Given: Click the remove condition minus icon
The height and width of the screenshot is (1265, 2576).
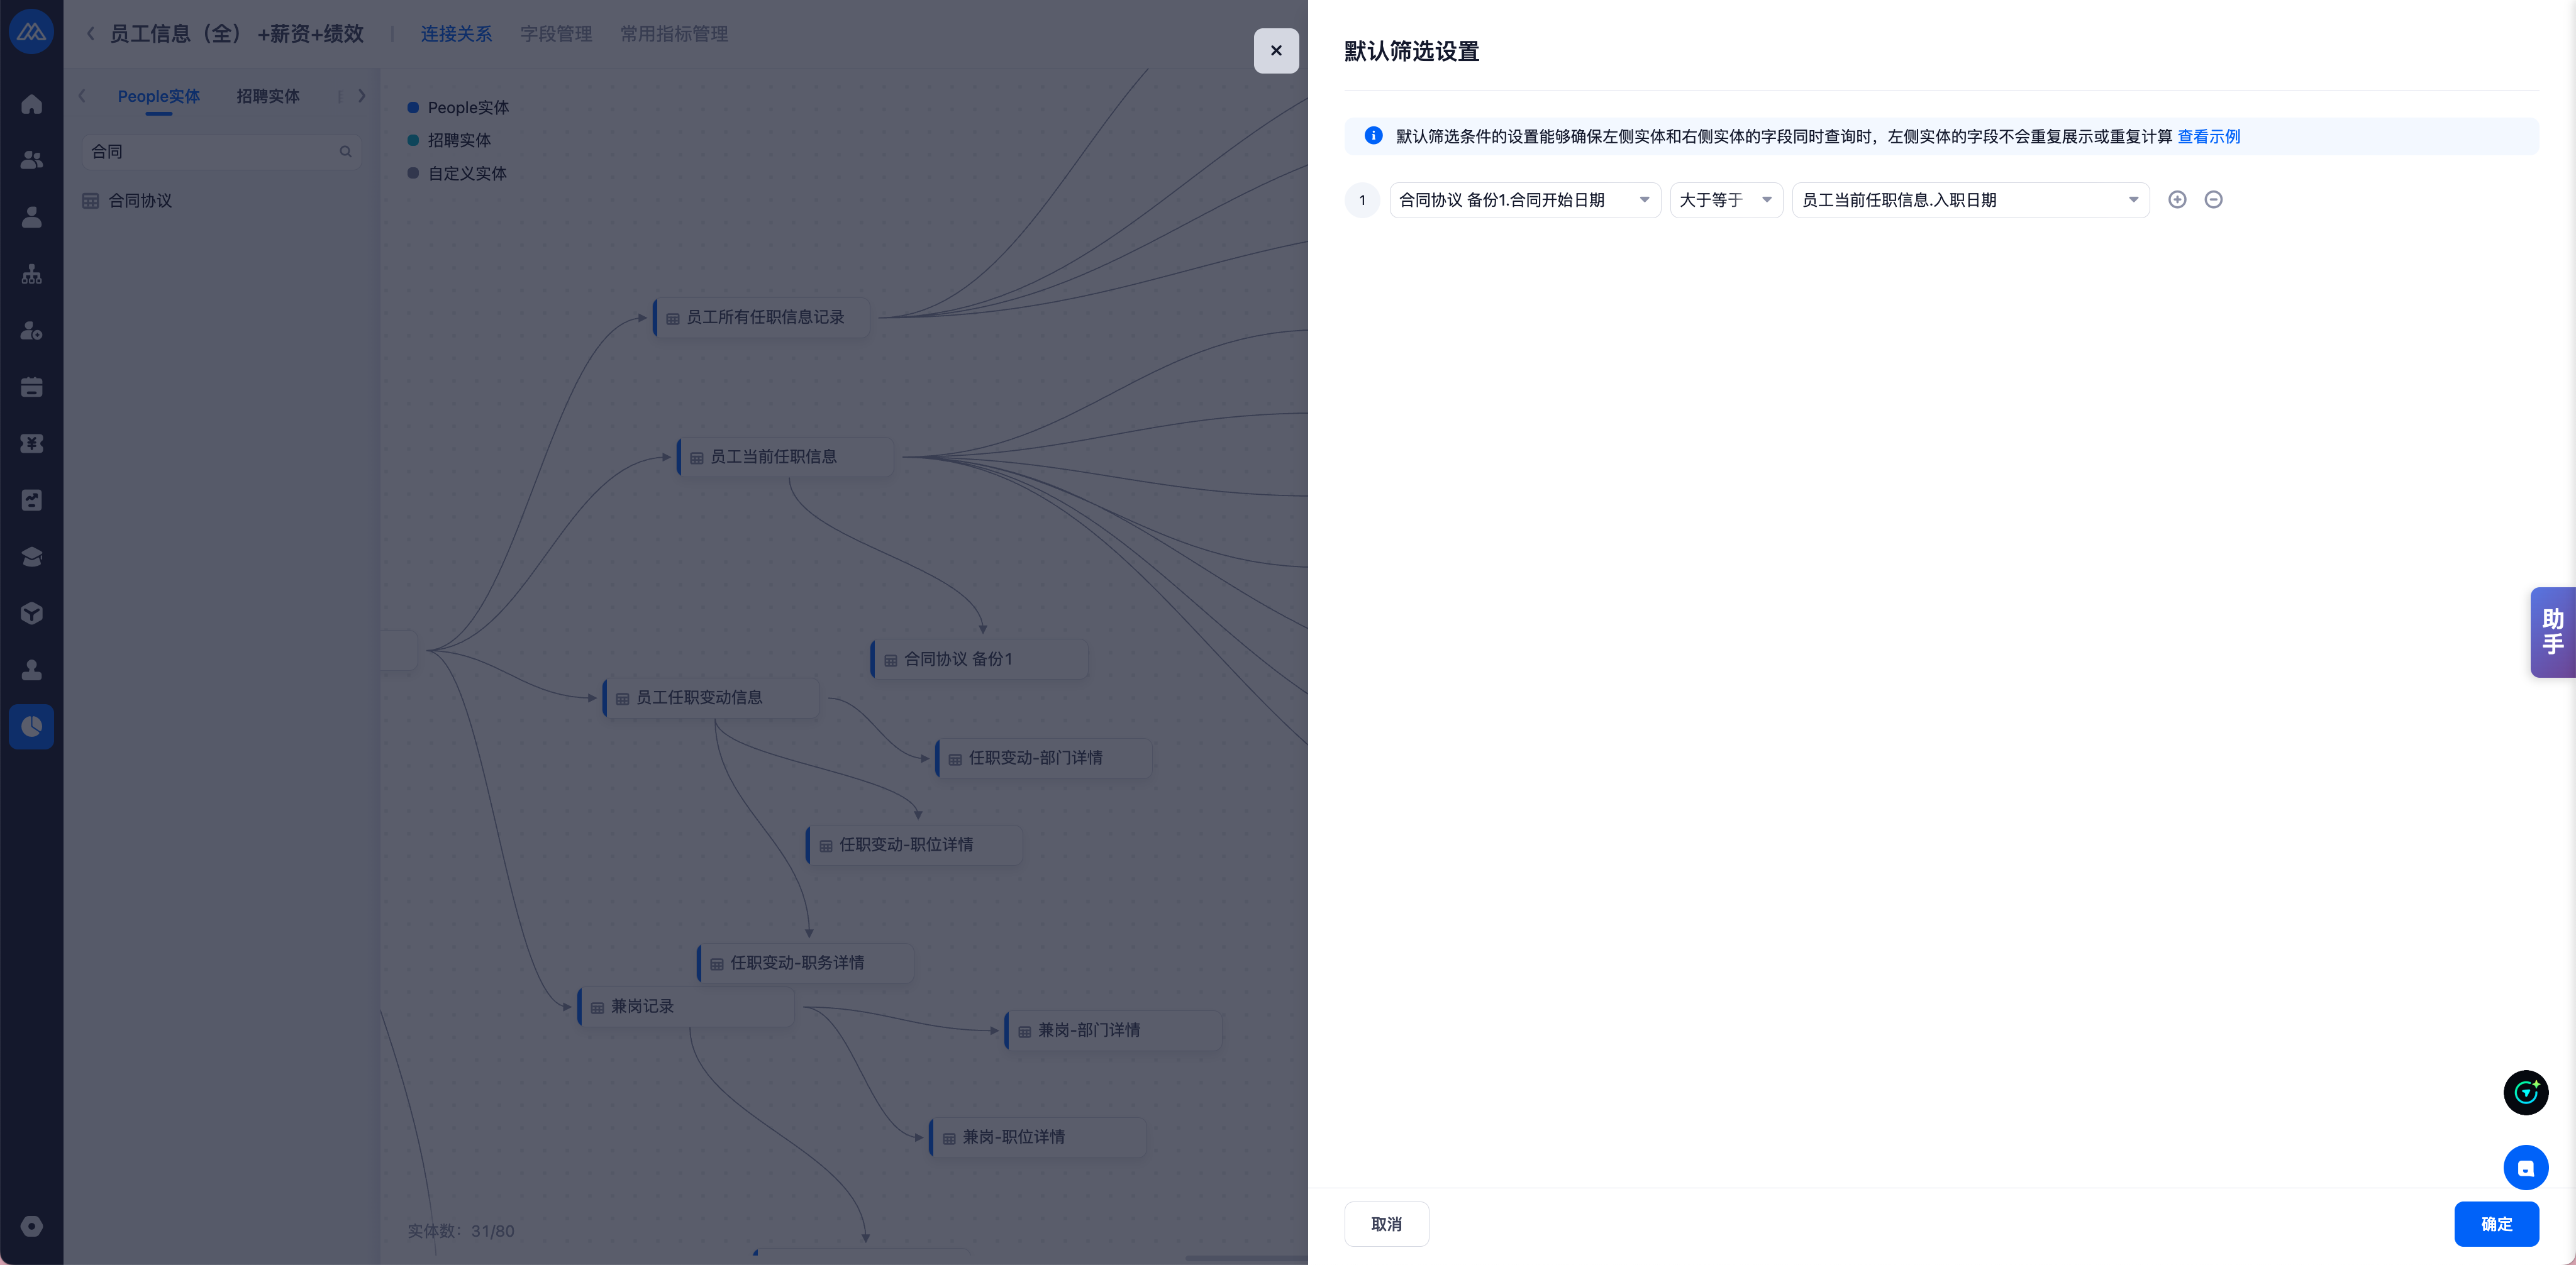Looking at the screenshot, I should (2213, 200).
